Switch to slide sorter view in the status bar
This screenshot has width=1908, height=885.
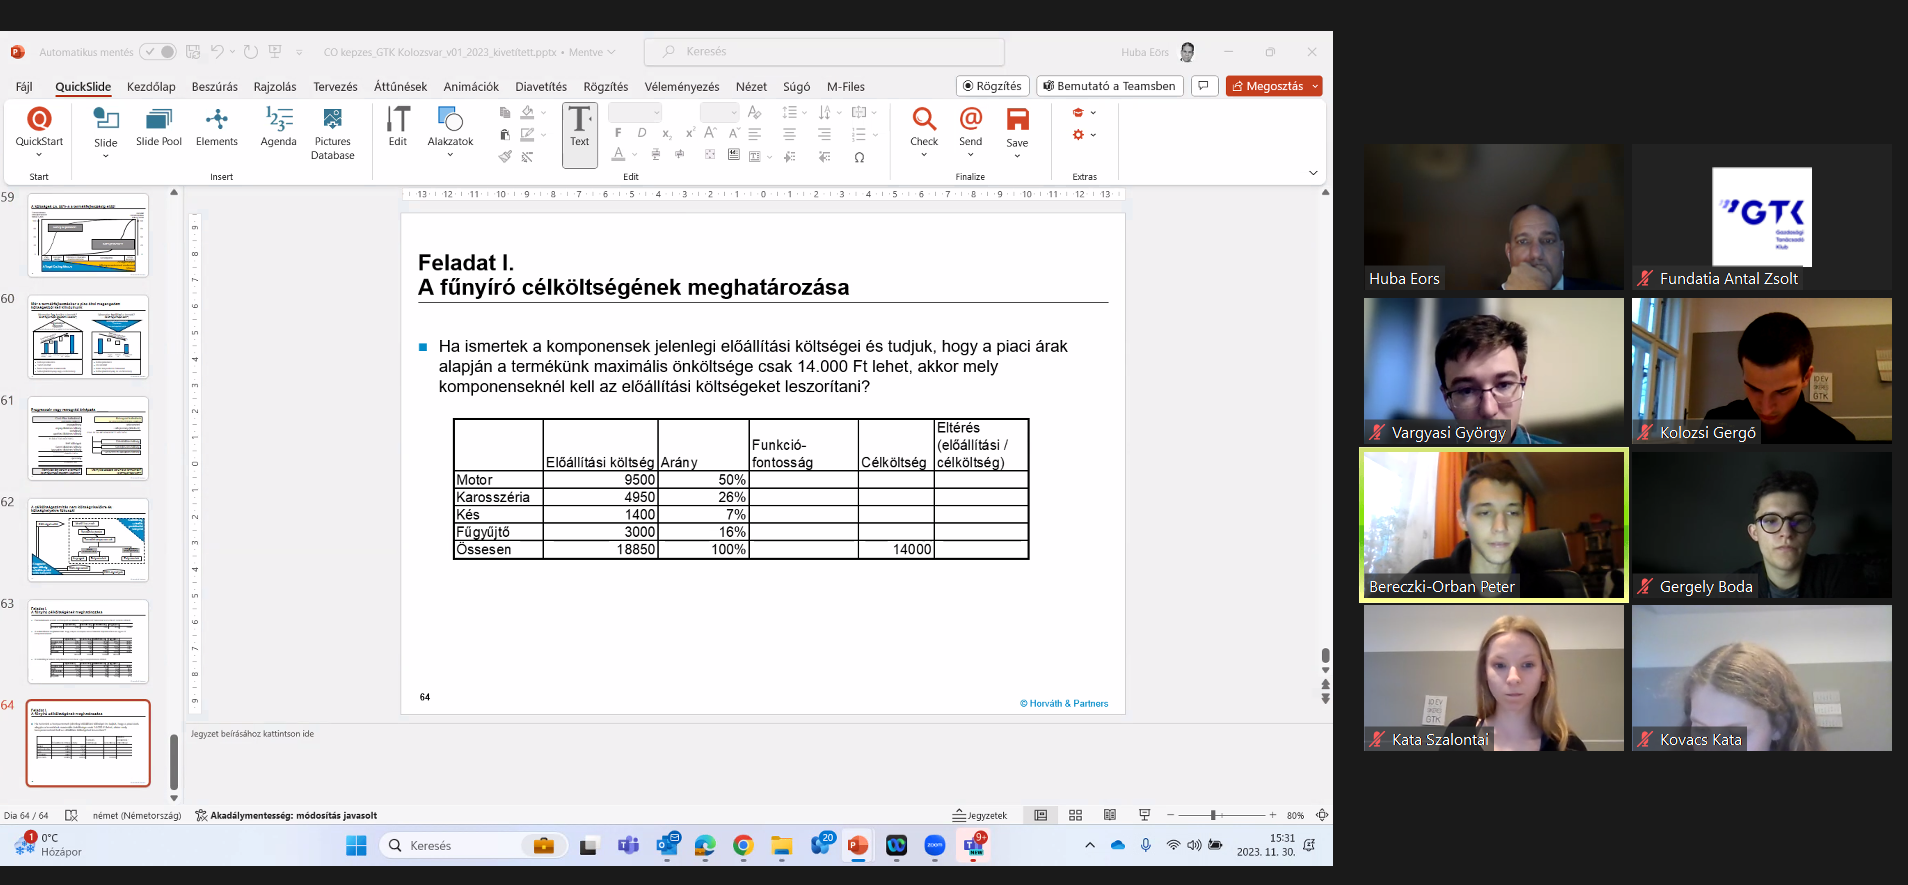coord(1075,815)
